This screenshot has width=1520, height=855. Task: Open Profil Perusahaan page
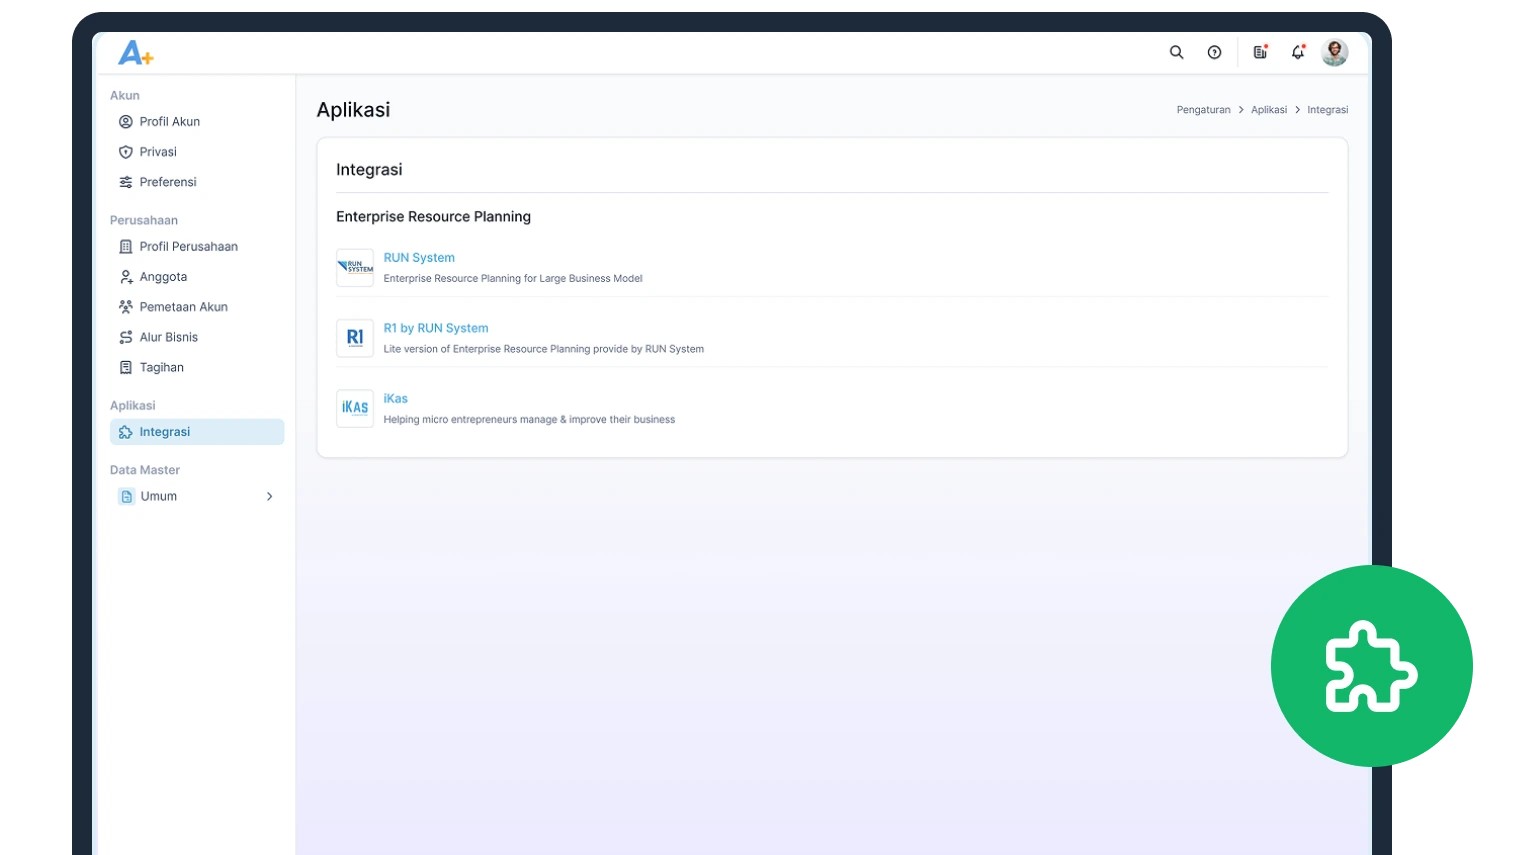pyautogui.click(x=188, y=247)
